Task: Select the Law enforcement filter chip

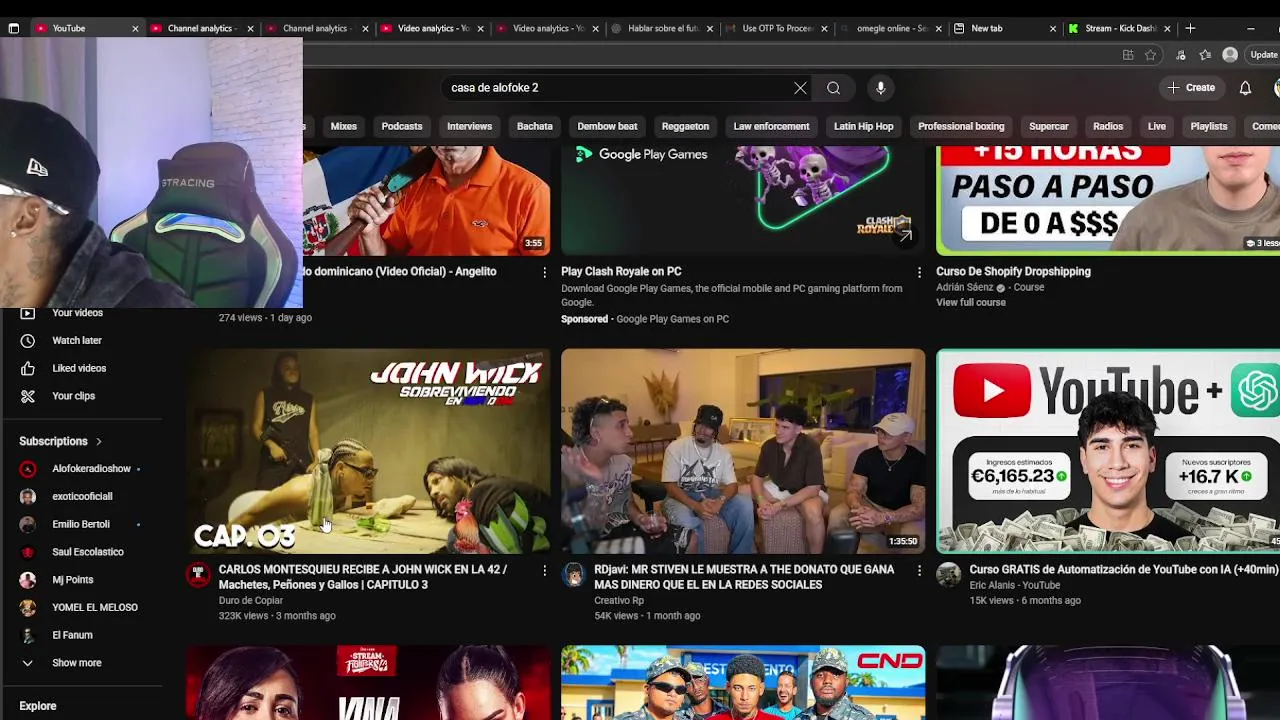Action: tap(771, 126)
